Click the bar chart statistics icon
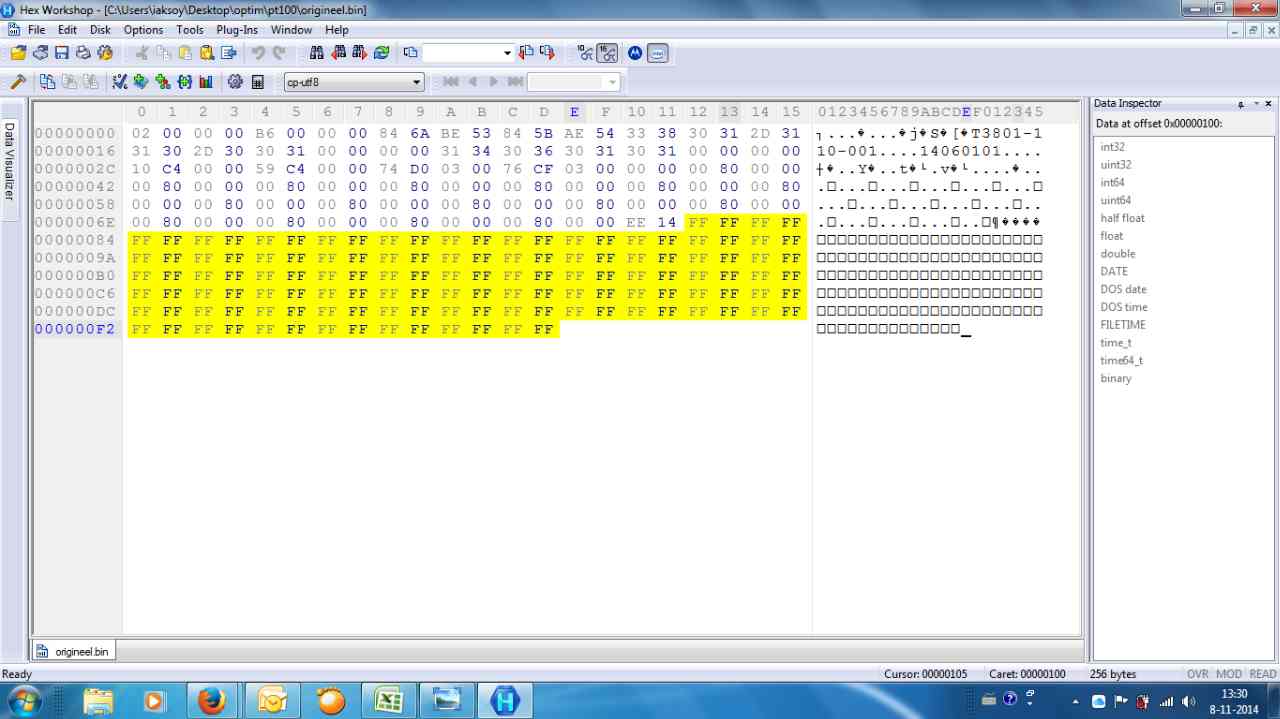Screen dimensions: 1280x719 tap(206, 82)
